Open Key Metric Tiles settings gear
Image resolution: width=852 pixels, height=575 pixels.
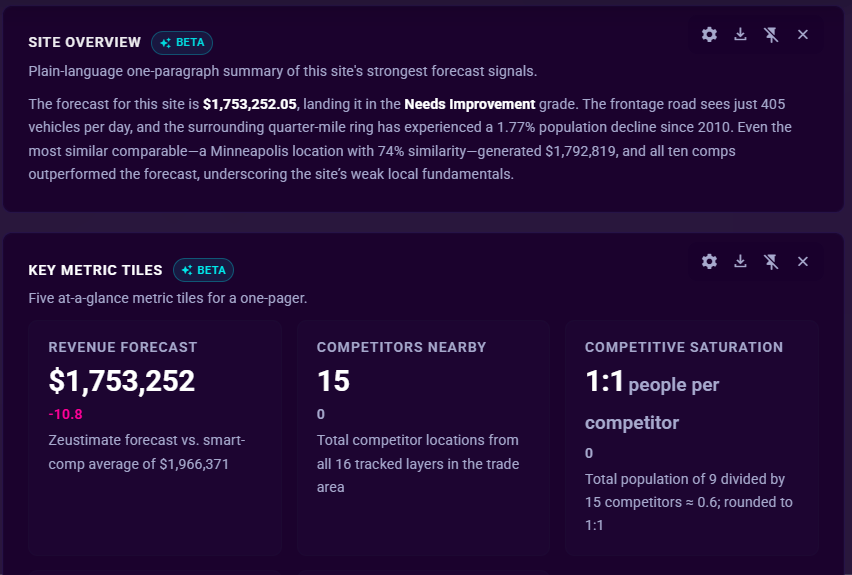(709, 262)
